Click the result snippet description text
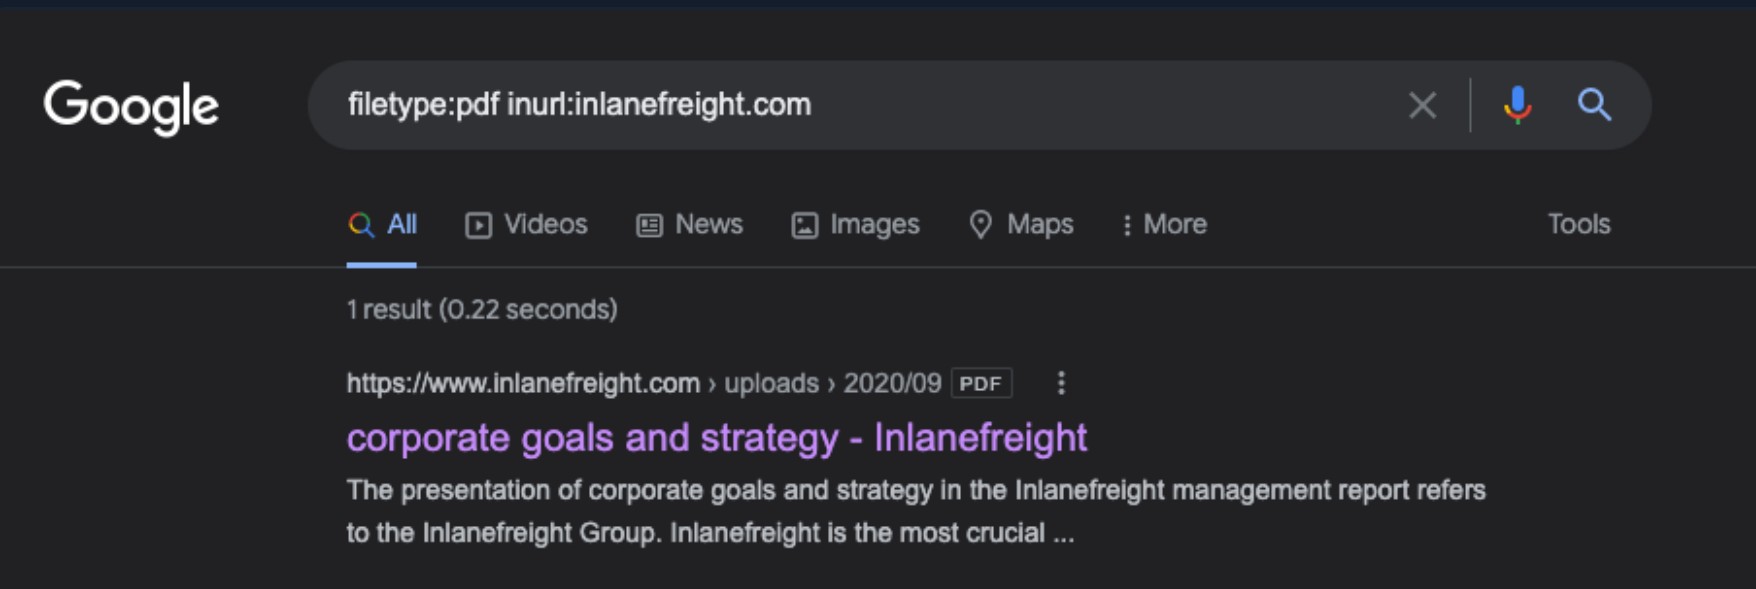1756x589 pixels. [916, 511]
